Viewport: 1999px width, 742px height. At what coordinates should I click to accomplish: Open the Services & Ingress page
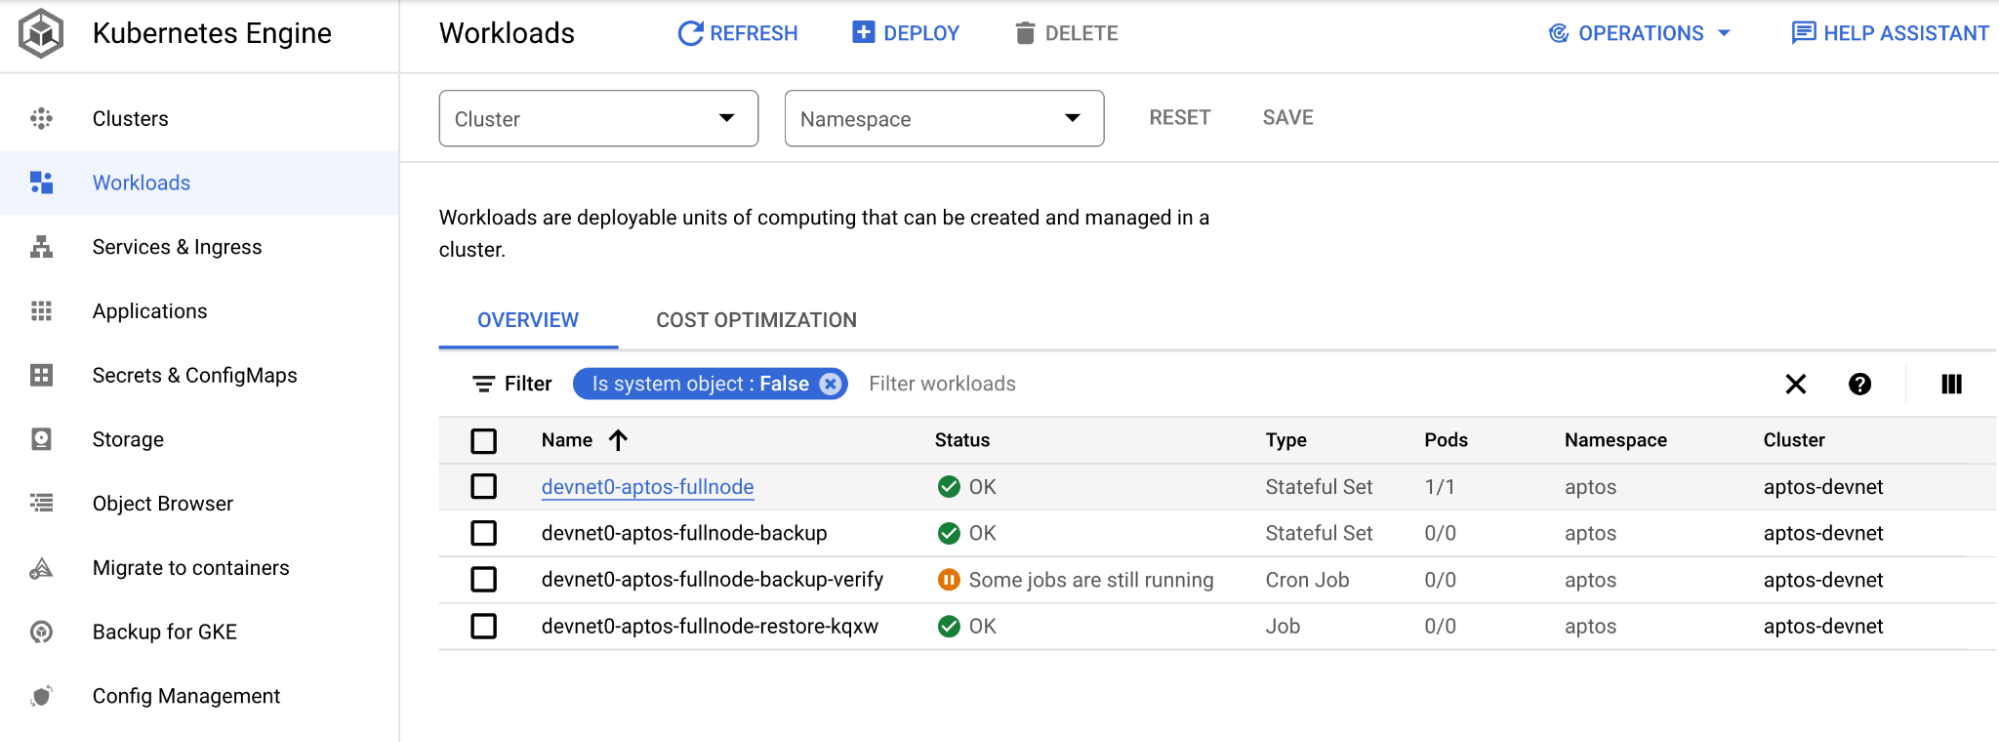pos(177,247)
